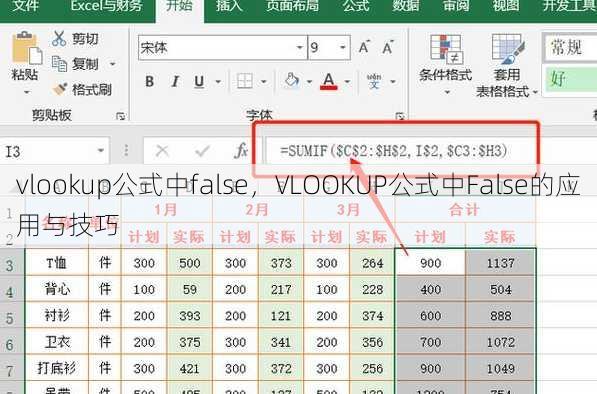
Task: Click the Paste (粘贴) clipboard icon
Action: [x=26, y=48]
